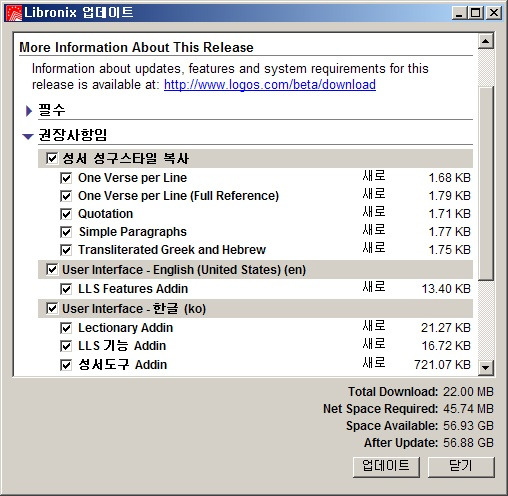This screenshot has height=496, width=508.
Task: Uncheck the 성서도구 Addin checkbox
Action: [x=66, y=365]
